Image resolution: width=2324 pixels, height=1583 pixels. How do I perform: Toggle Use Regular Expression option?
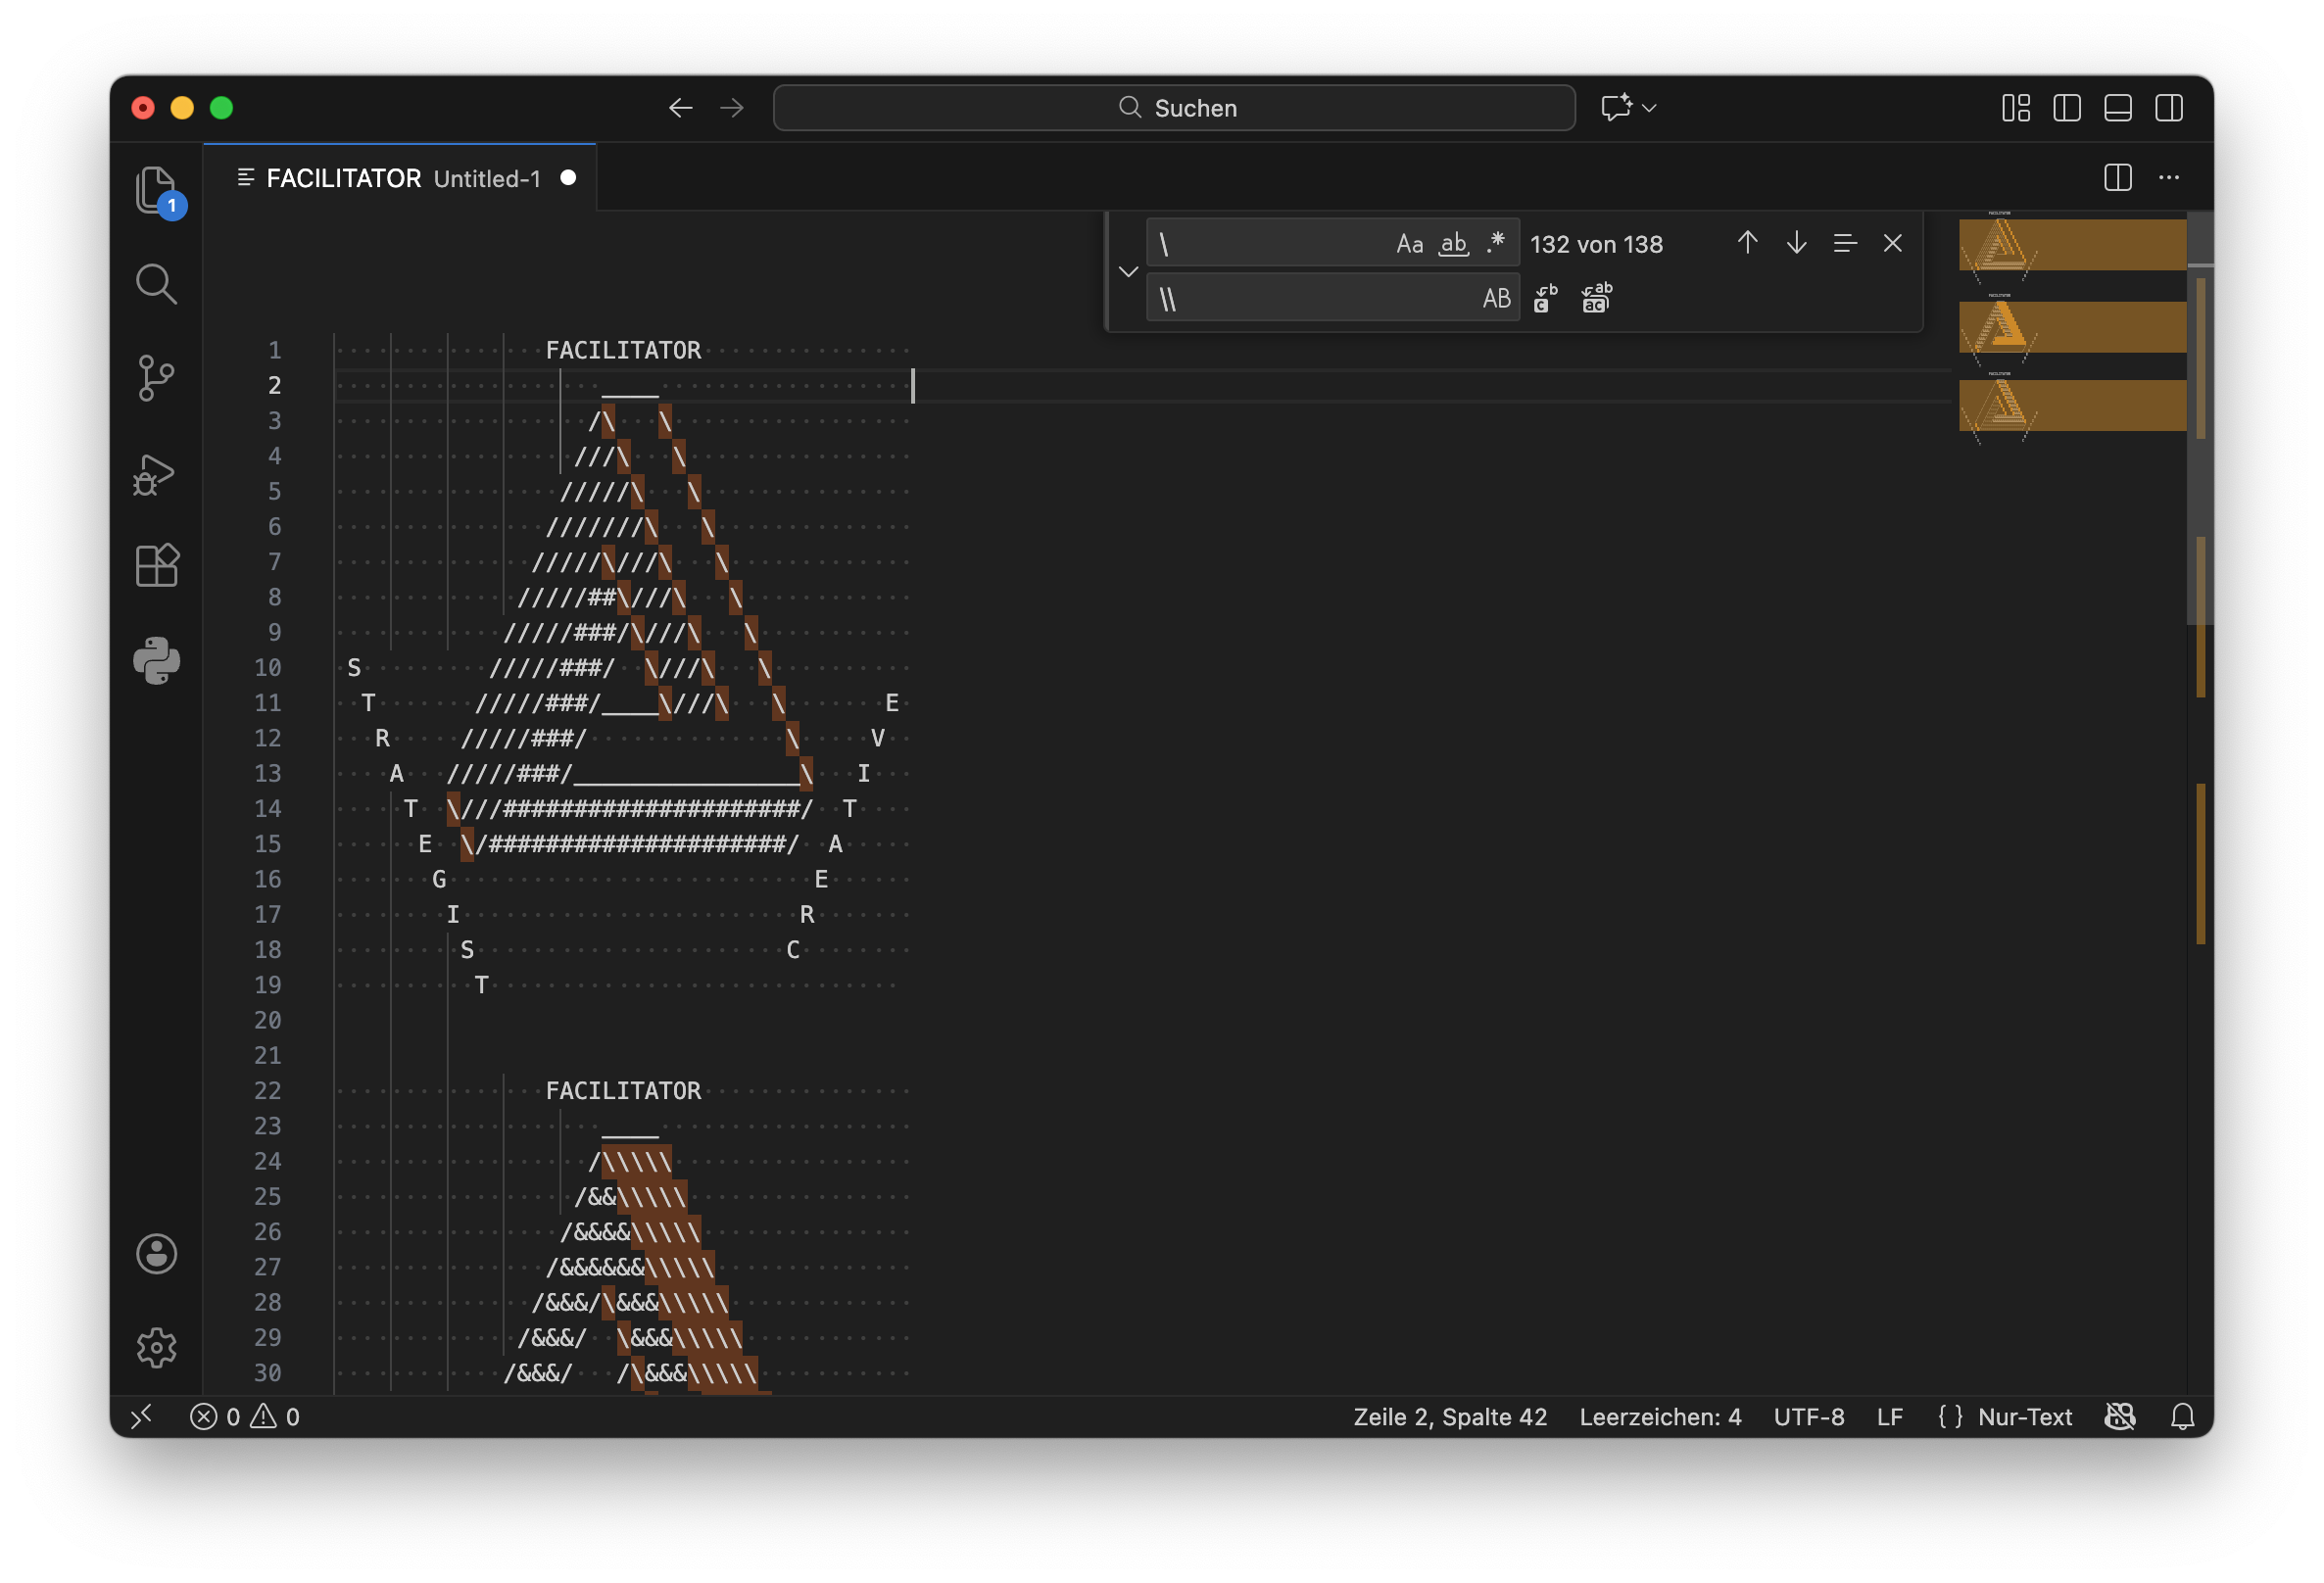1496,243
